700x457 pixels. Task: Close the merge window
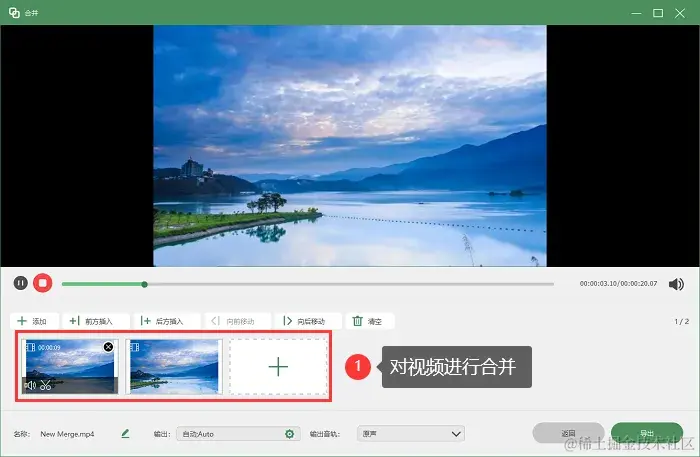click(x=680, y=13)
